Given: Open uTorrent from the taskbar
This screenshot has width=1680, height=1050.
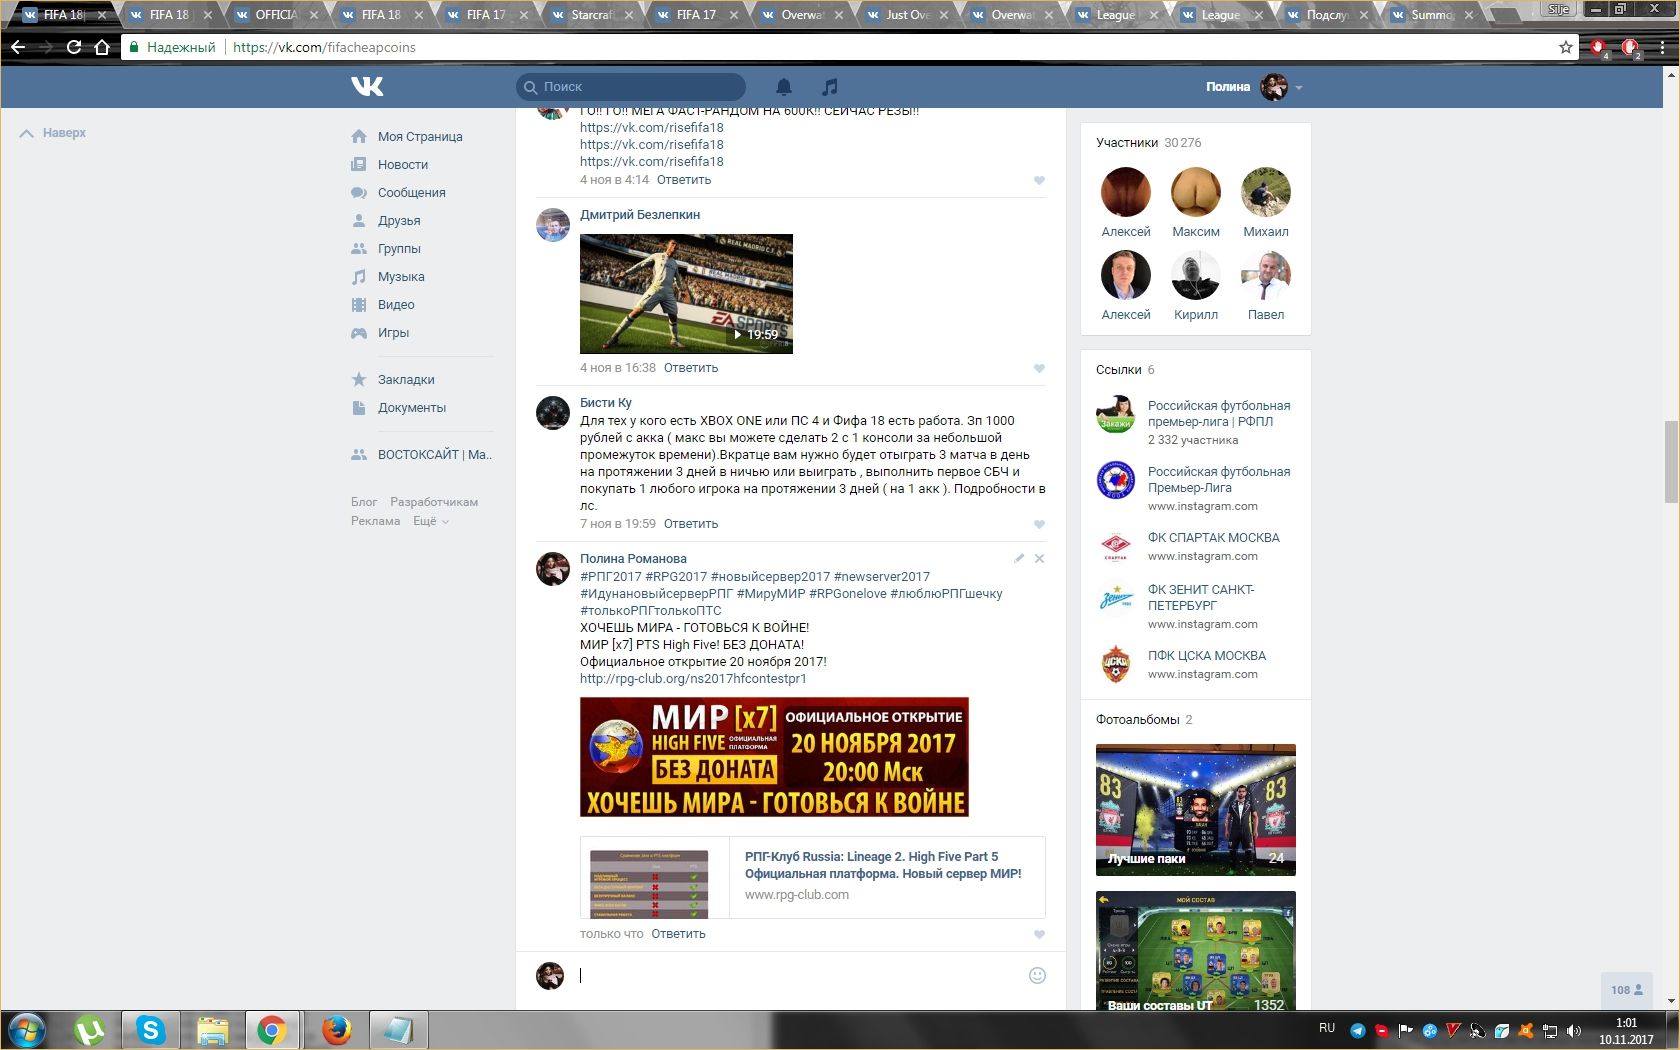Looking at the screenshot, I should [x=90, y=1030].
